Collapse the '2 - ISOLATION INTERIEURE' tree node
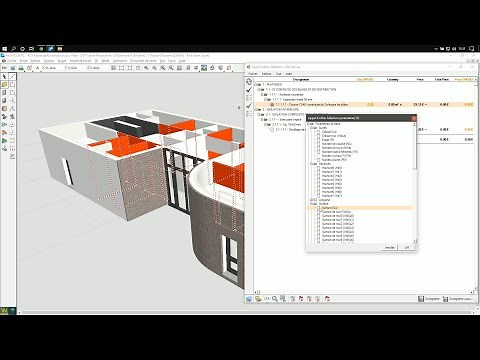The width and height of the screenshot is (480, 360). pos(256,109)
